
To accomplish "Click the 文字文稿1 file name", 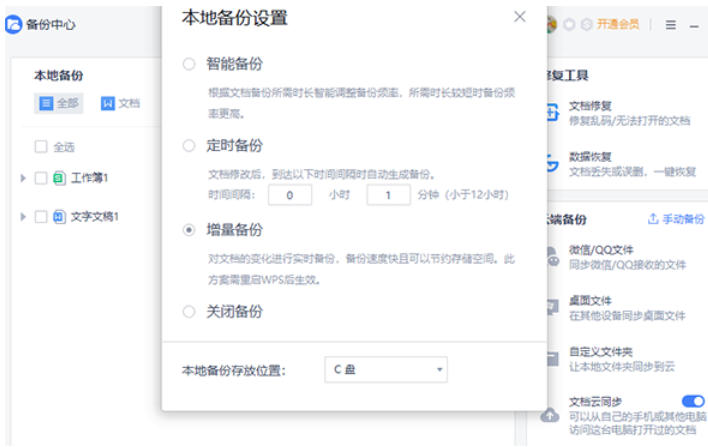I will click(x=95, y=217).
